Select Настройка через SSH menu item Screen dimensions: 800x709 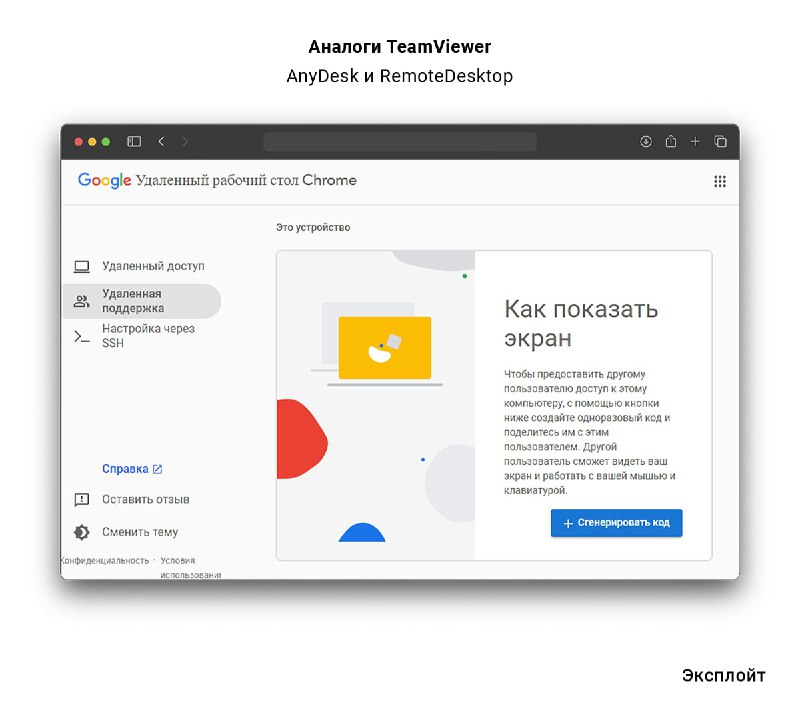[x=148, y=335]
